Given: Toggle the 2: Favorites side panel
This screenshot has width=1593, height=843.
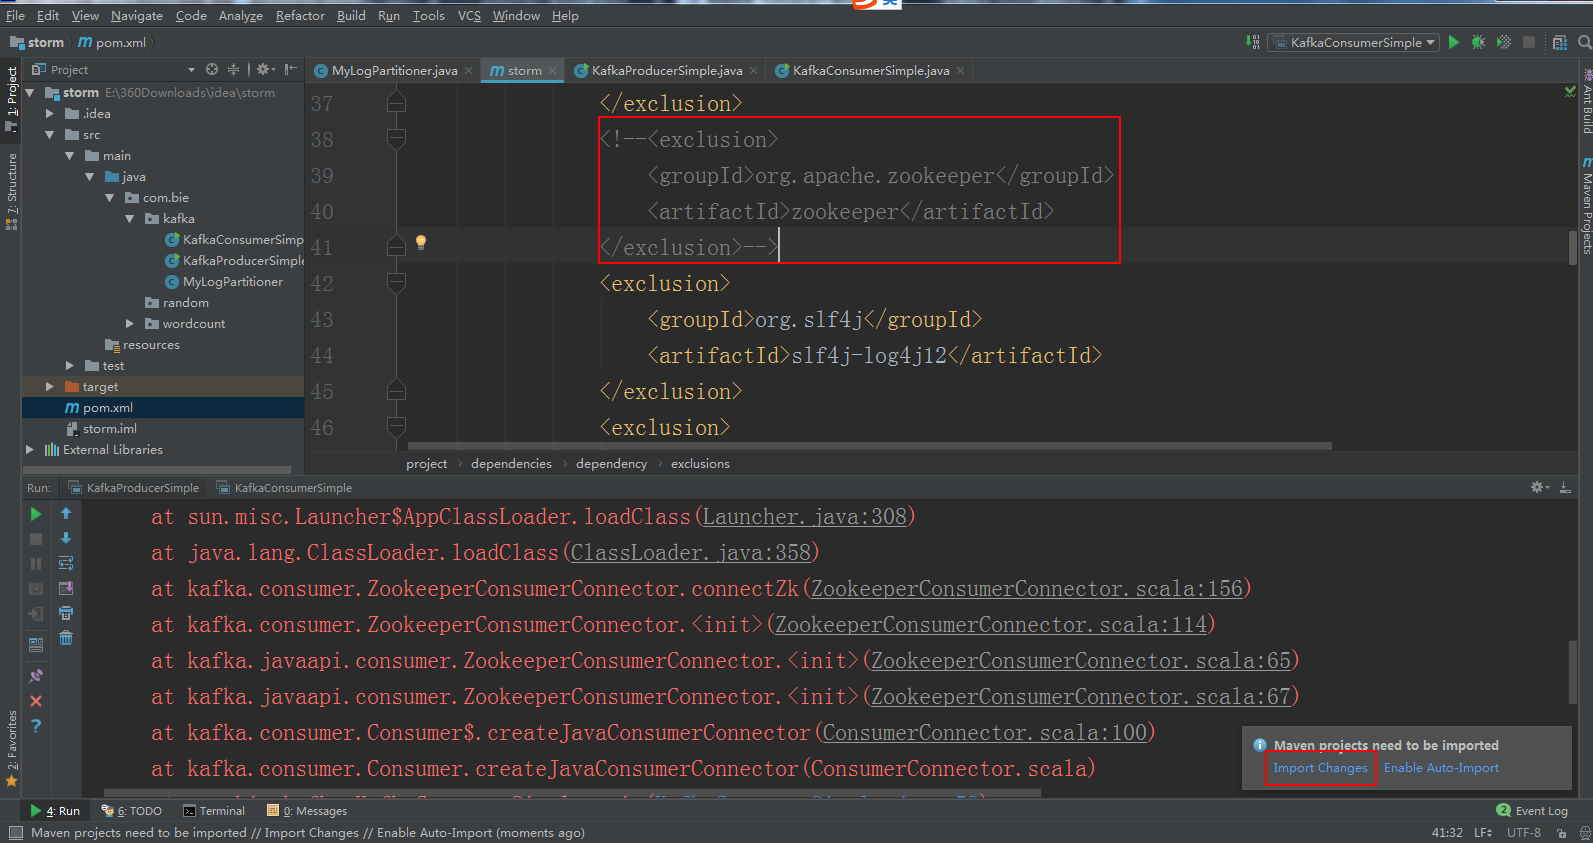Looking at the screenshot, I should [11, 748].
